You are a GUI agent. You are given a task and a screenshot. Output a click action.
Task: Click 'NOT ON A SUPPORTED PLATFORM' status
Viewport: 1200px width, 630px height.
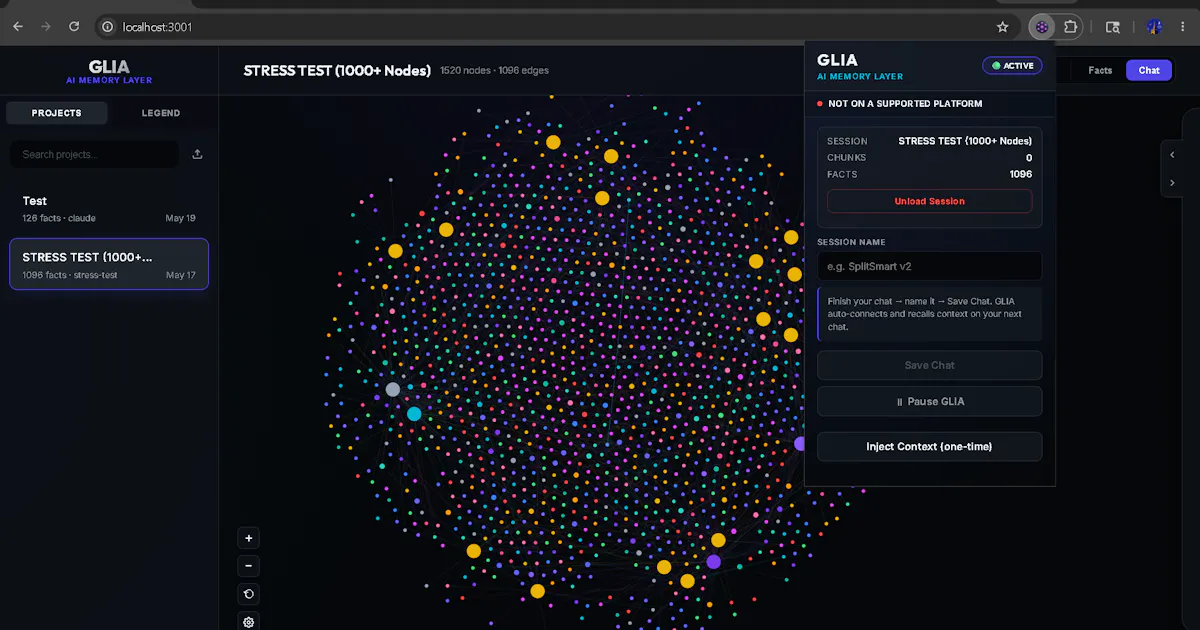coord(905,103)
